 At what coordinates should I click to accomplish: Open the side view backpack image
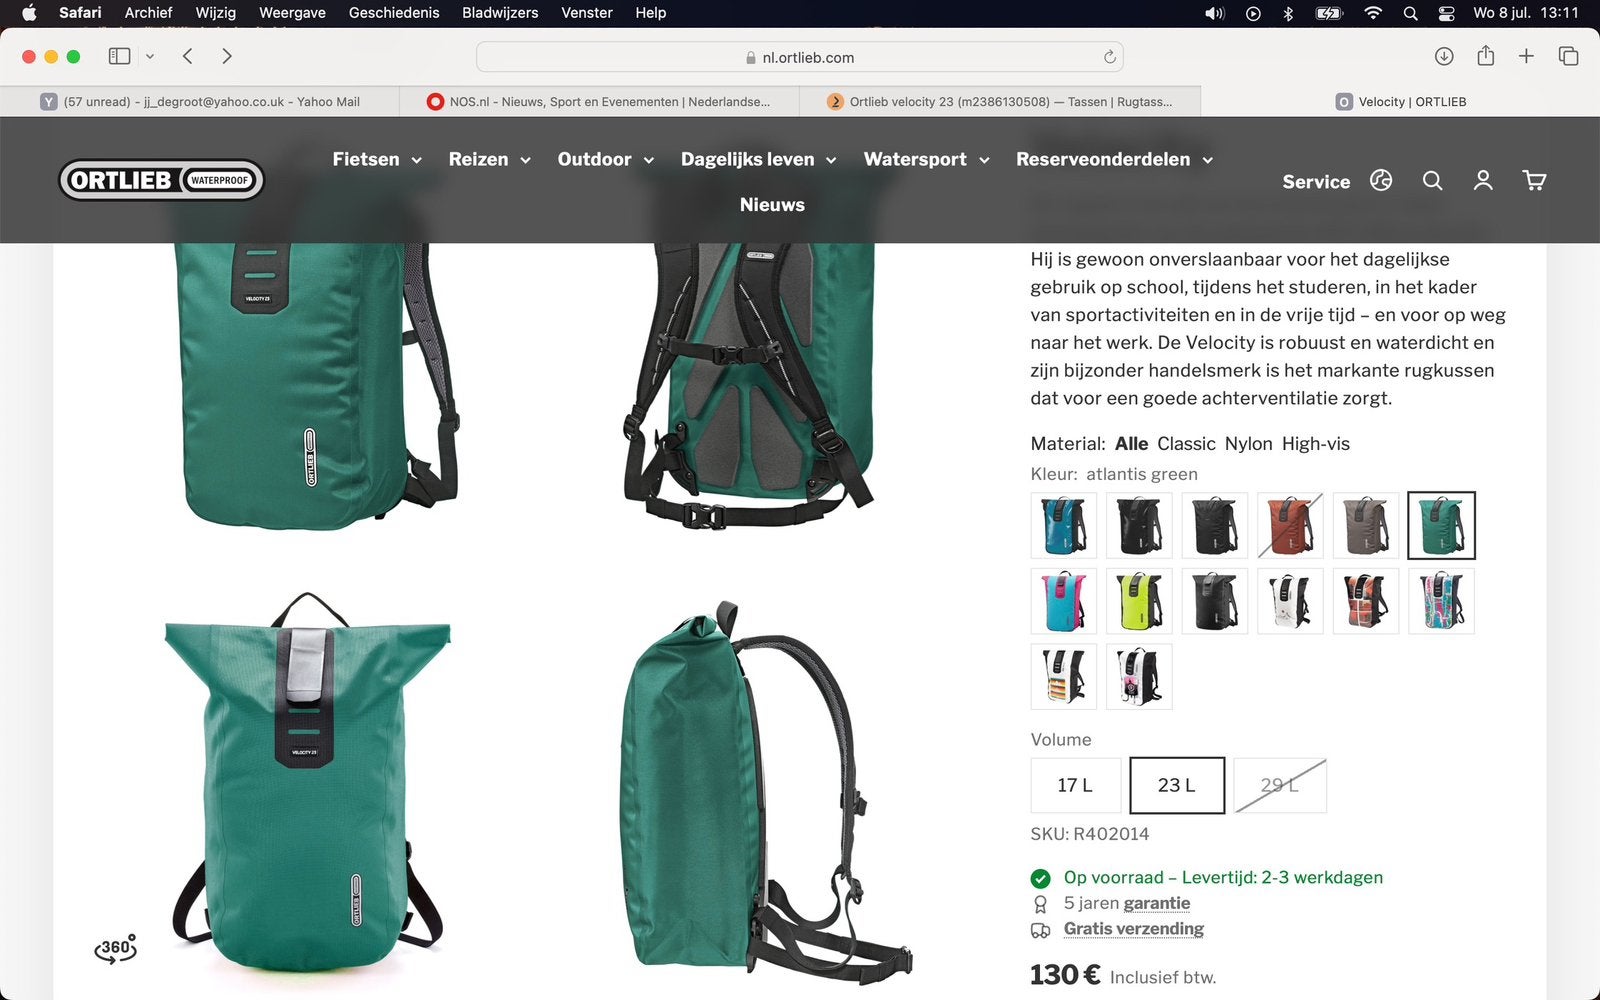tap(764, 792)
